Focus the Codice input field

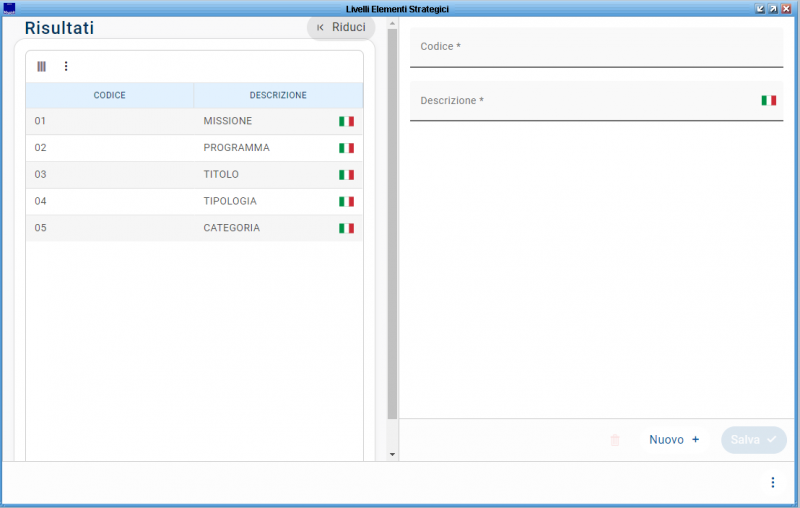coord(595,48)
